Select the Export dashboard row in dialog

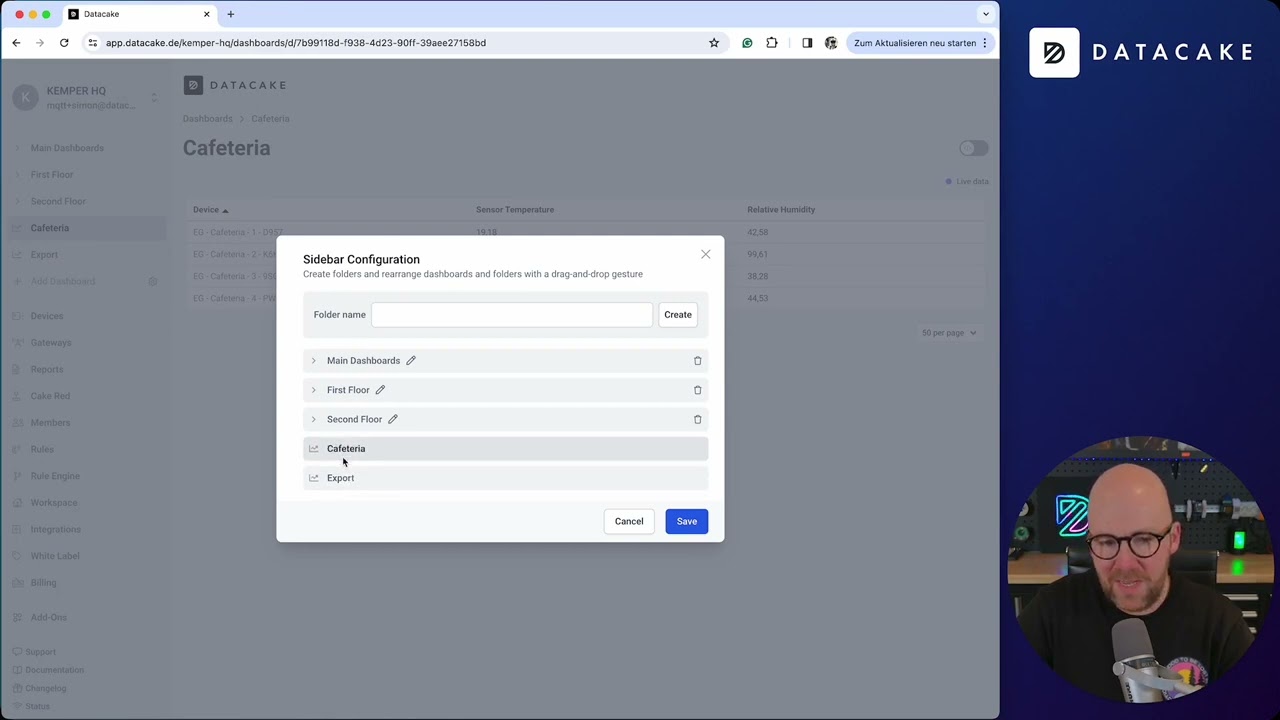[505, 478]
